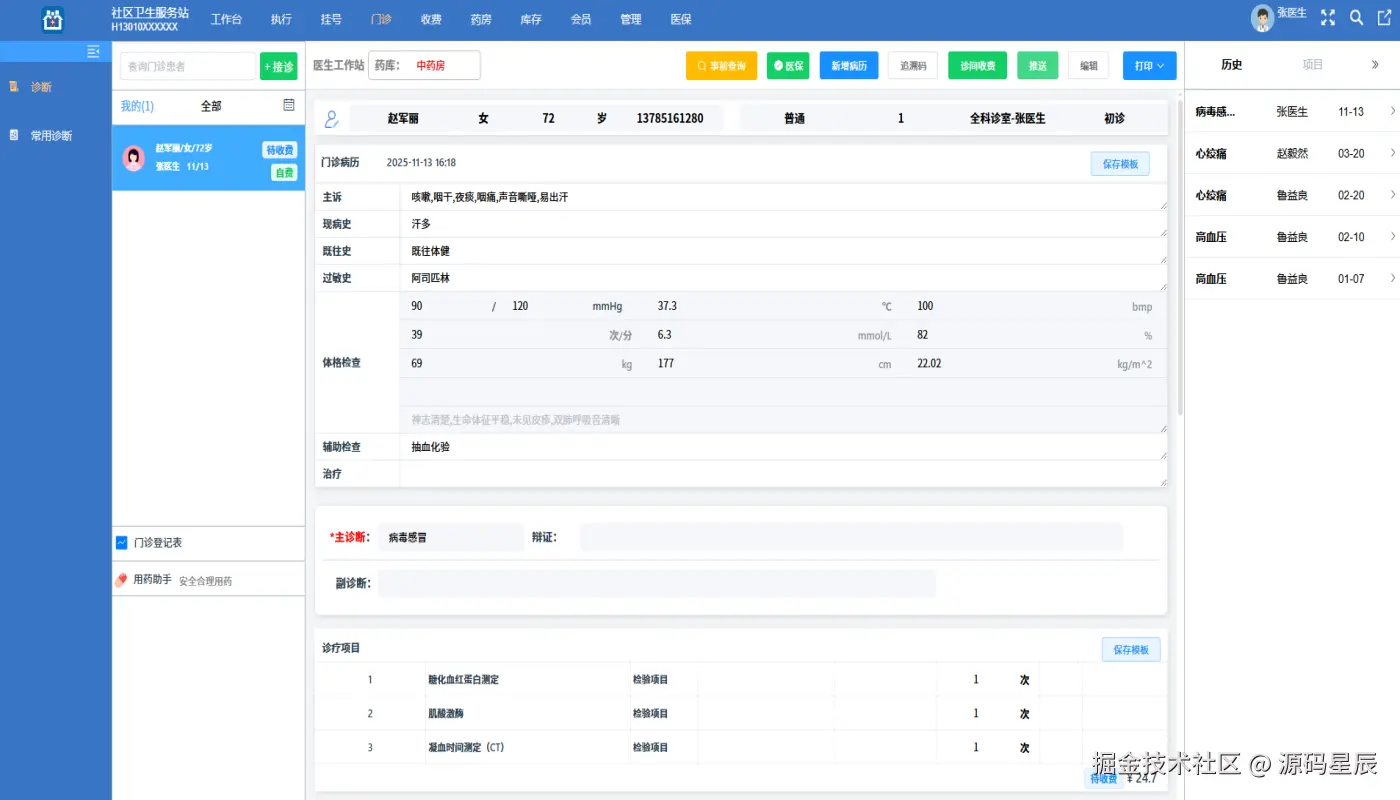Open the 库存 menu
The height and width of the screenshot is (800, 1400).
[531, 19]
